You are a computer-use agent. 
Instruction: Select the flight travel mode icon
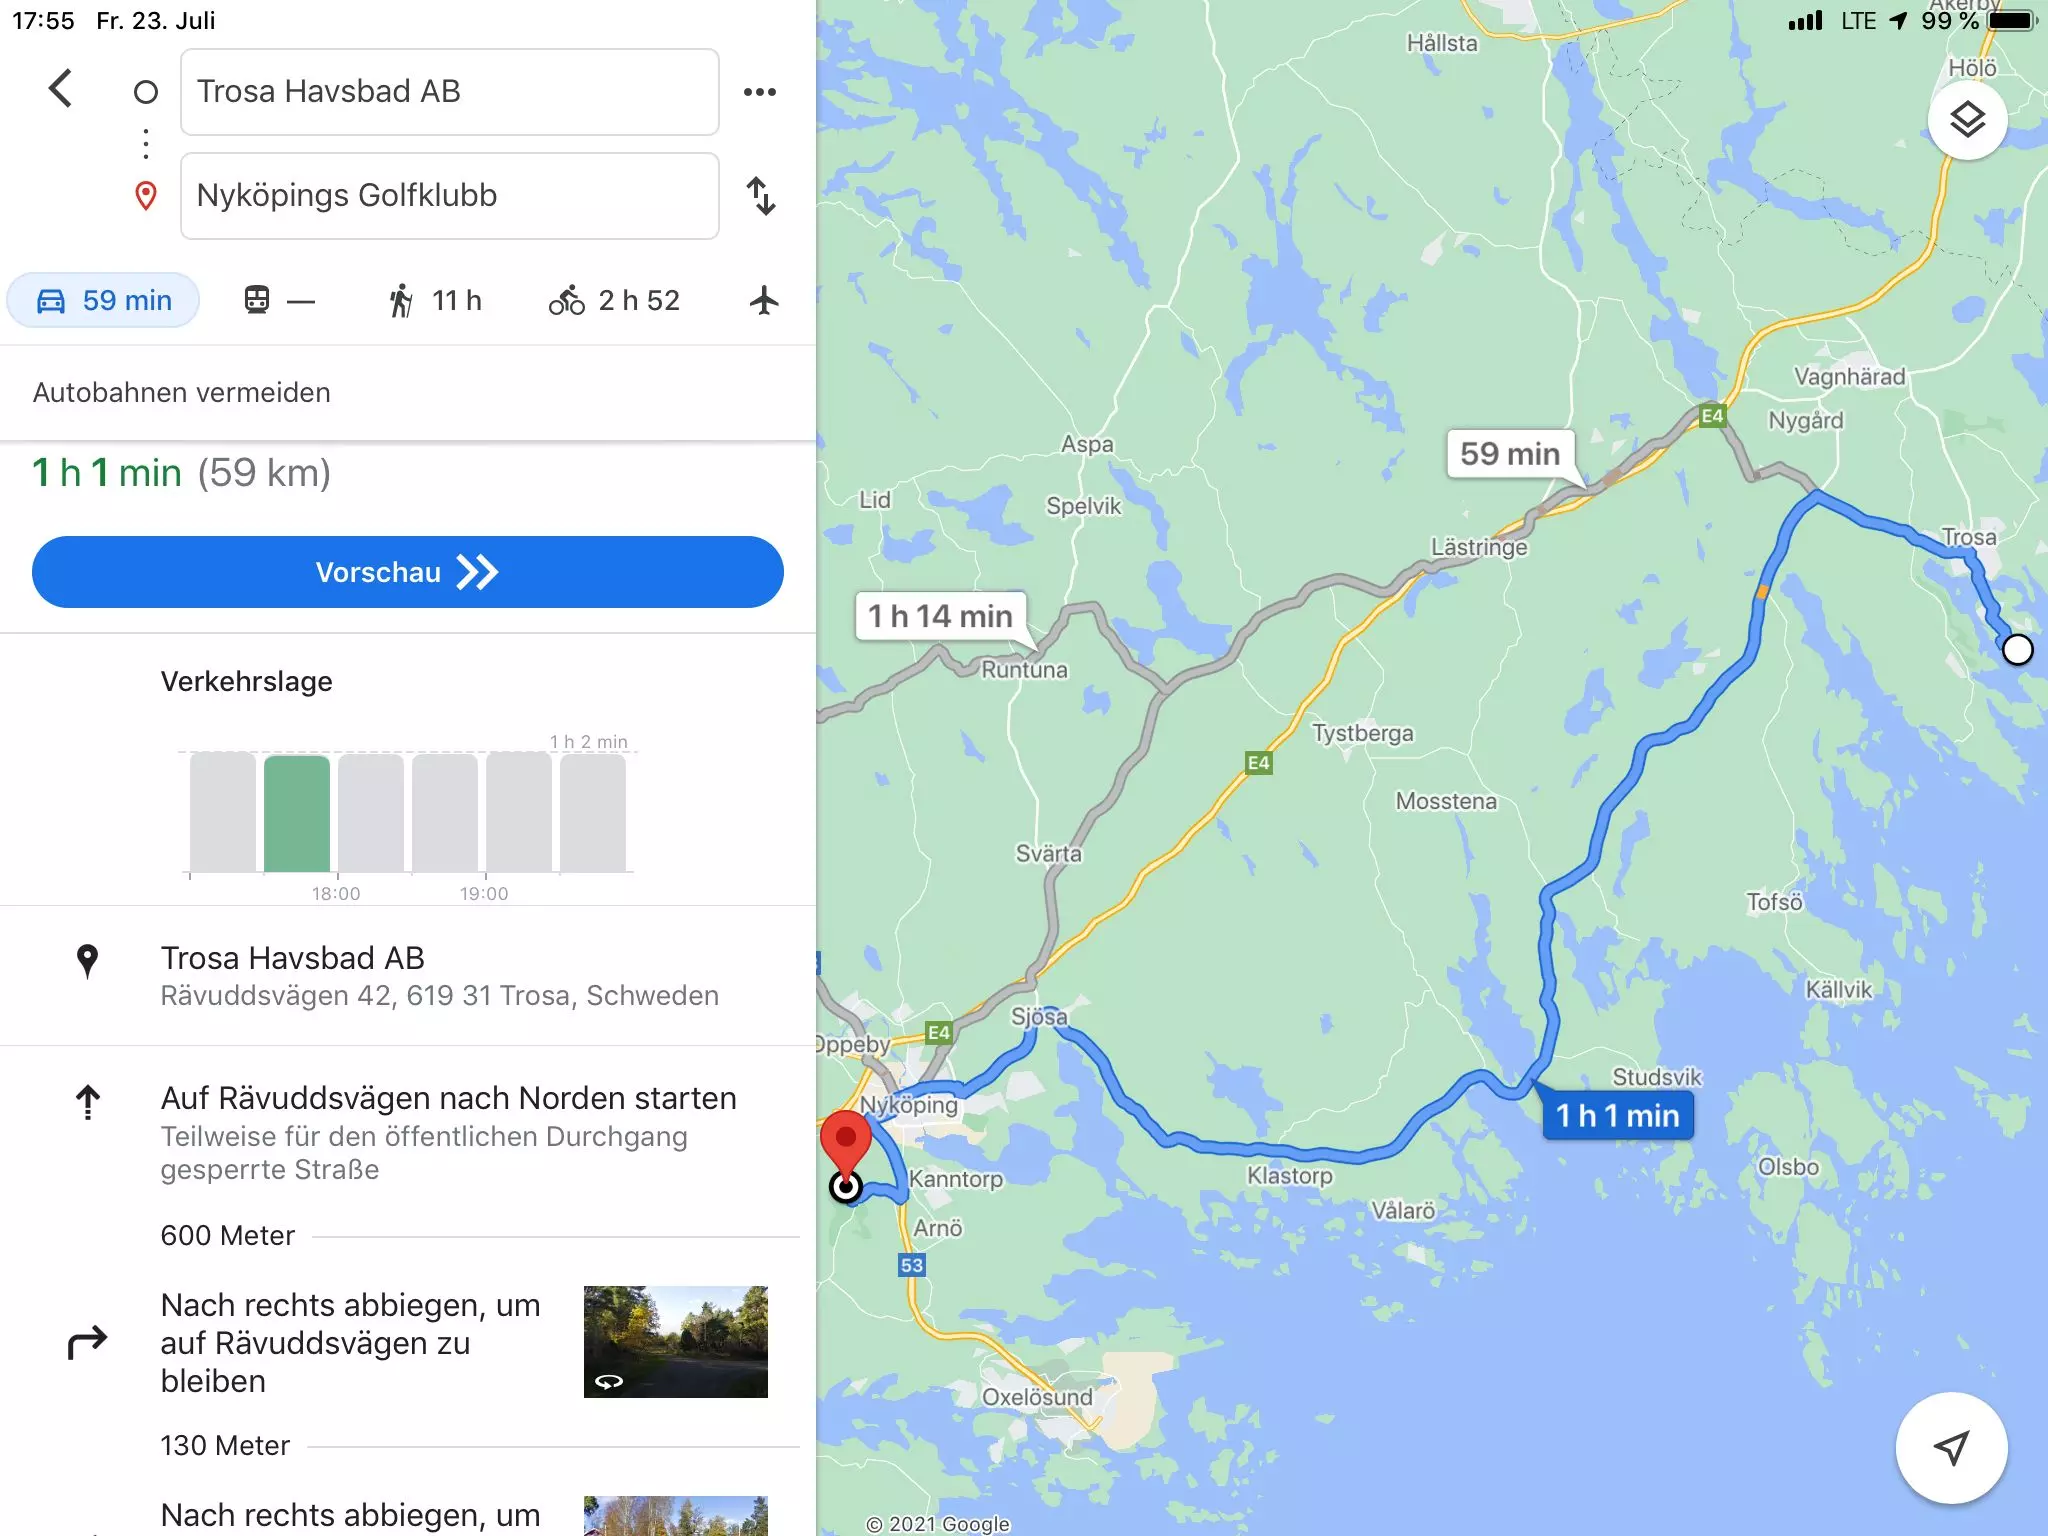pyautogui.click(x=764, y=300)
